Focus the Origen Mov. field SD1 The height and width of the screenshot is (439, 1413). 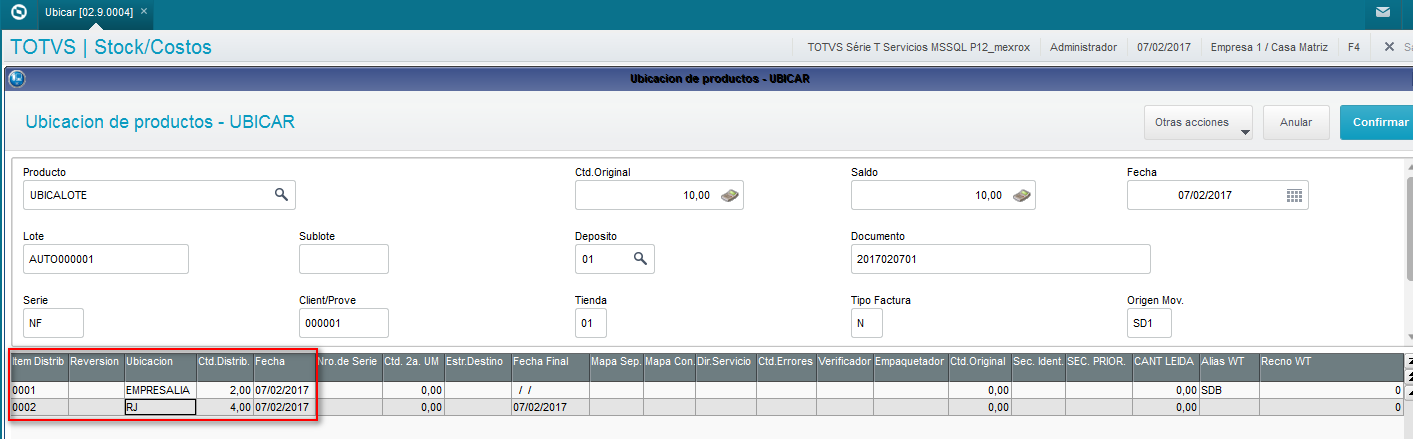pyautogui.click(x=1149, y=323)
